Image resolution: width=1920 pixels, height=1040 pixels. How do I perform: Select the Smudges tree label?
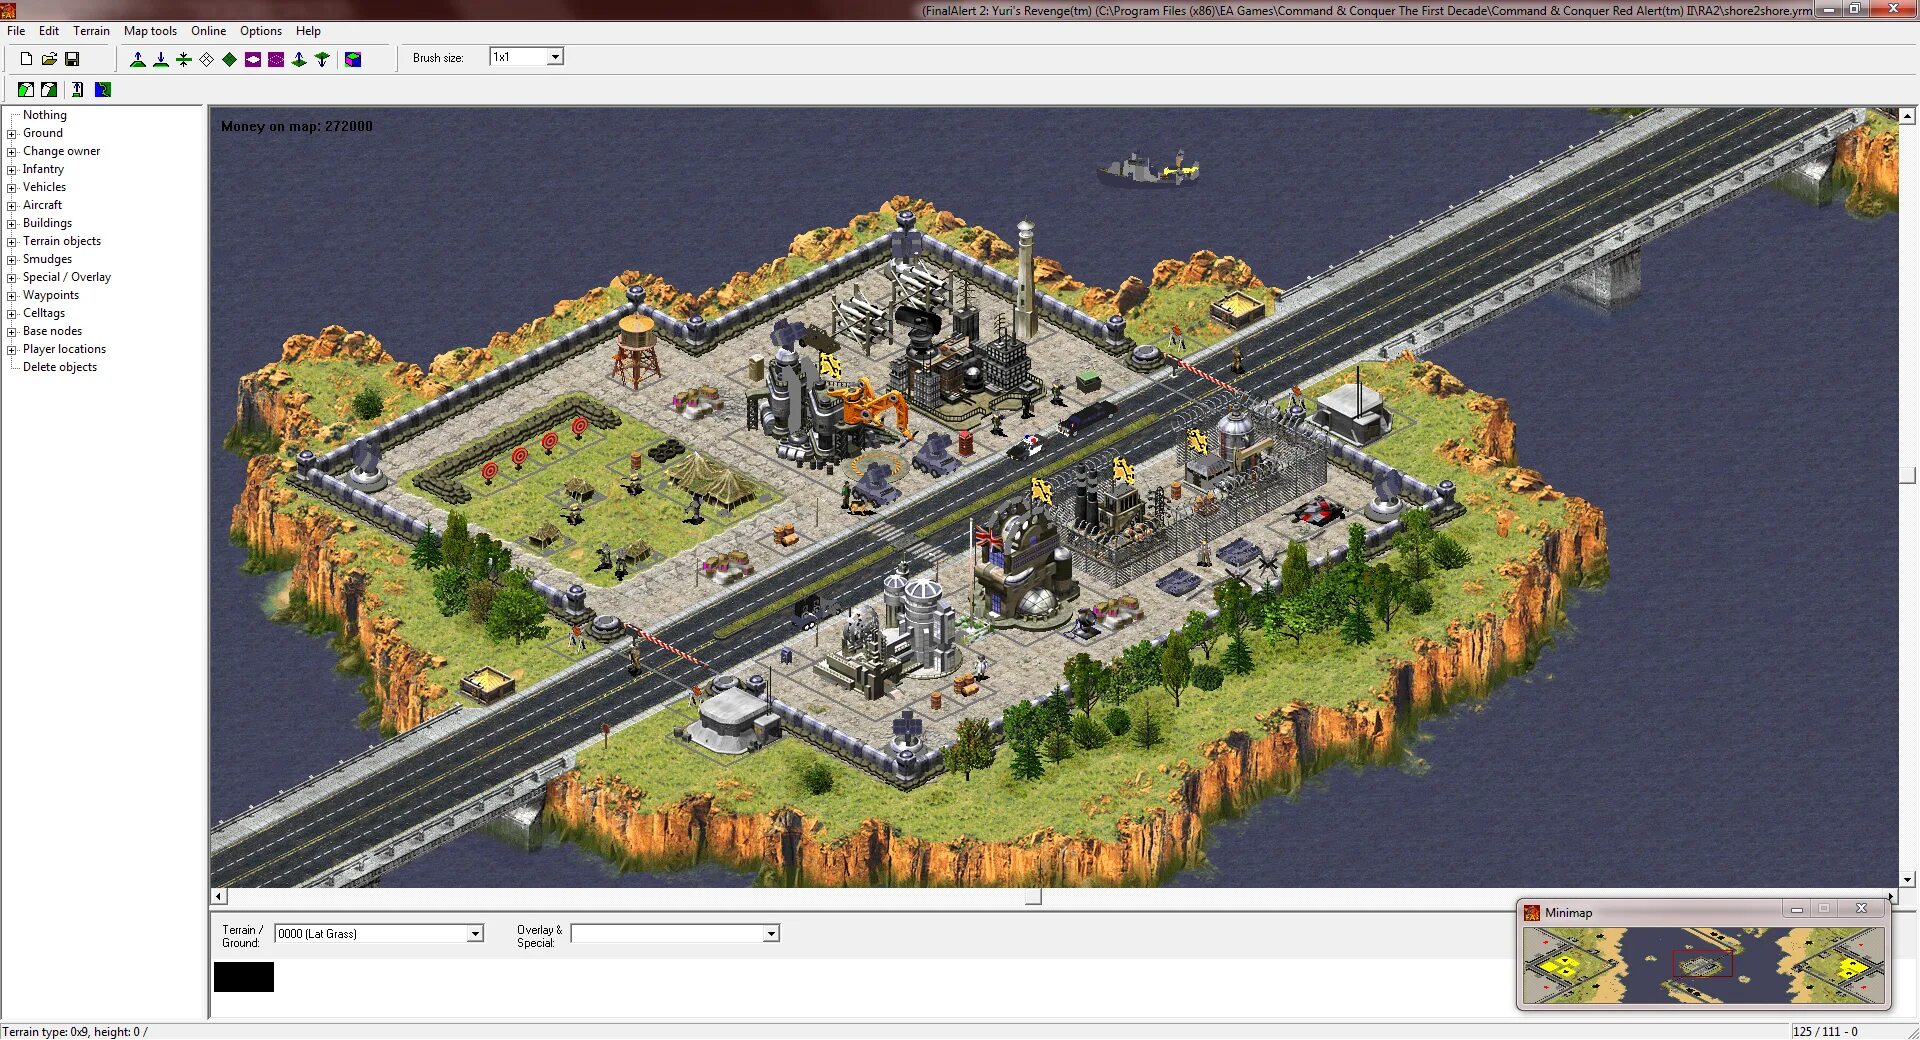point(47,259)
